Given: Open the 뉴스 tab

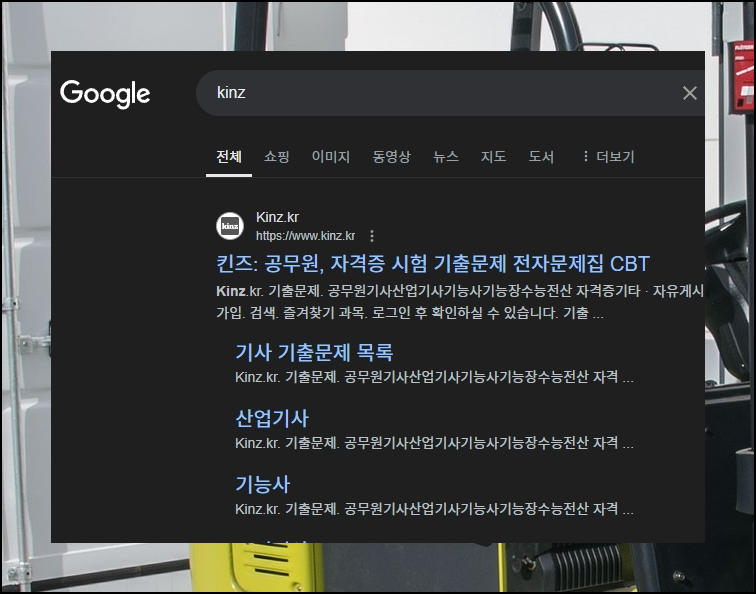Looking at the screenshot, I should click(x=446, y=157).
